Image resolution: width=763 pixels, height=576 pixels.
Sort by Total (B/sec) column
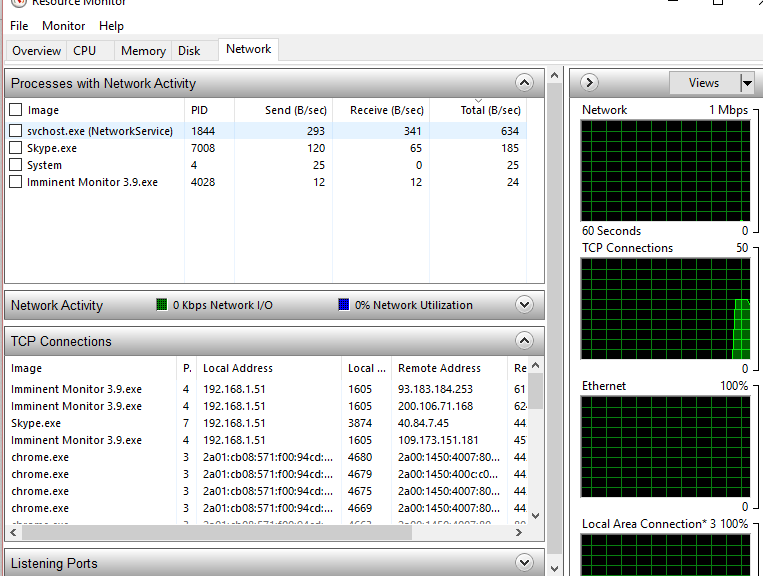[478, 110]
